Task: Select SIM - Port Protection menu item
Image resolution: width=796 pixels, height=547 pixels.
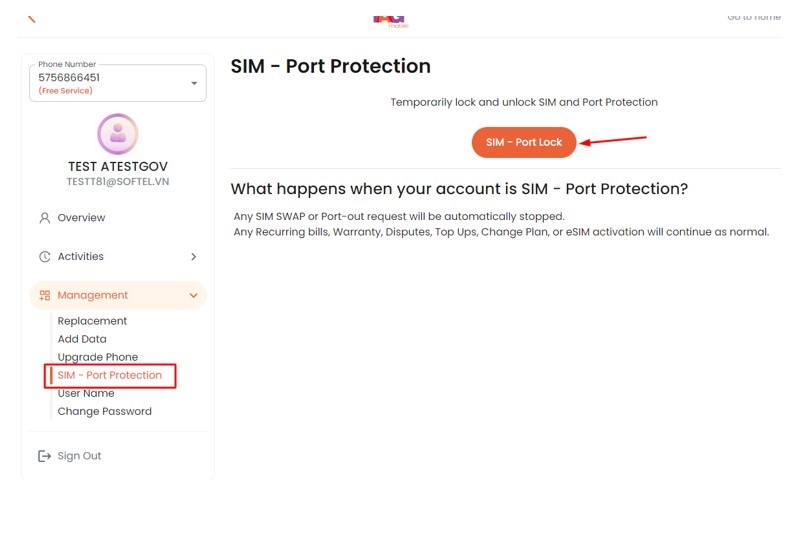Action: pos(110,375)
